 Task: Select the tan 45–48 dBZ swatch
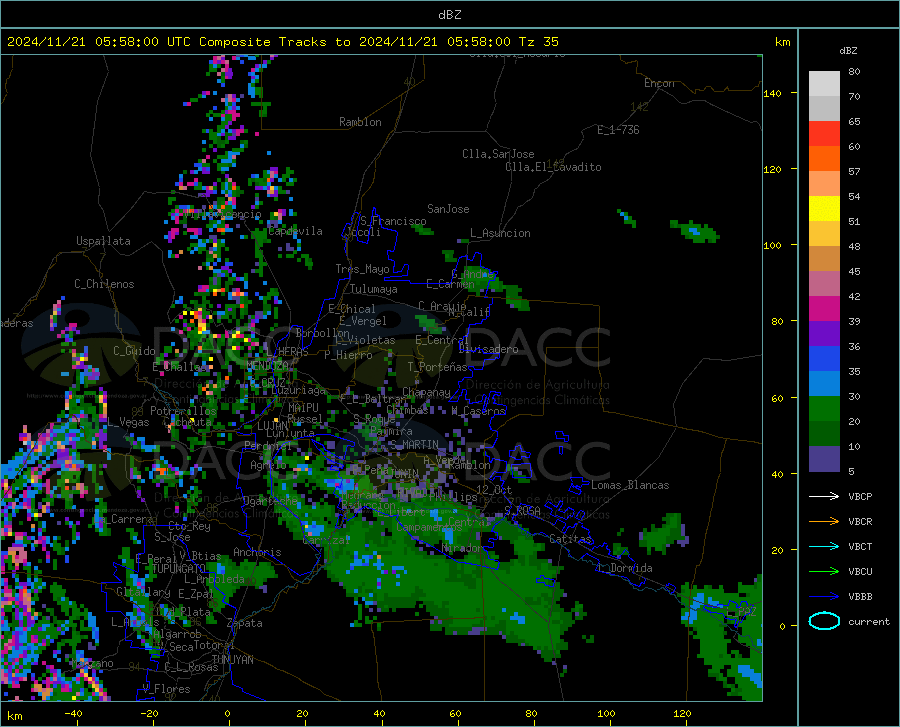pyautogui.click(x=824, y=259)
